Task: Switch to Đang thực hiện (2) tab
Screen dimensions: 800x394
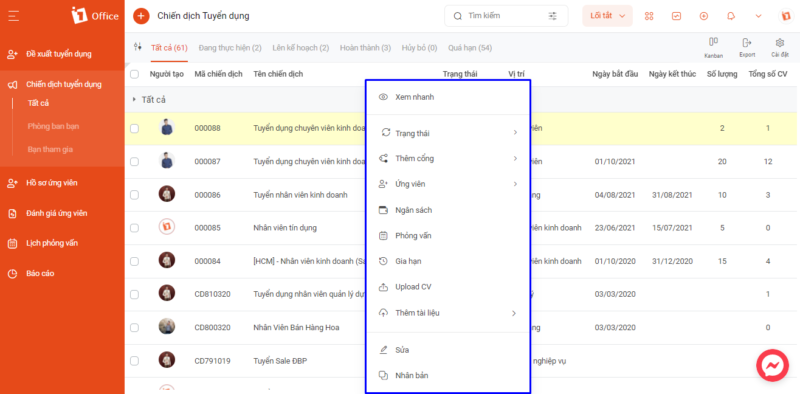Action: [x=230, y=48]
